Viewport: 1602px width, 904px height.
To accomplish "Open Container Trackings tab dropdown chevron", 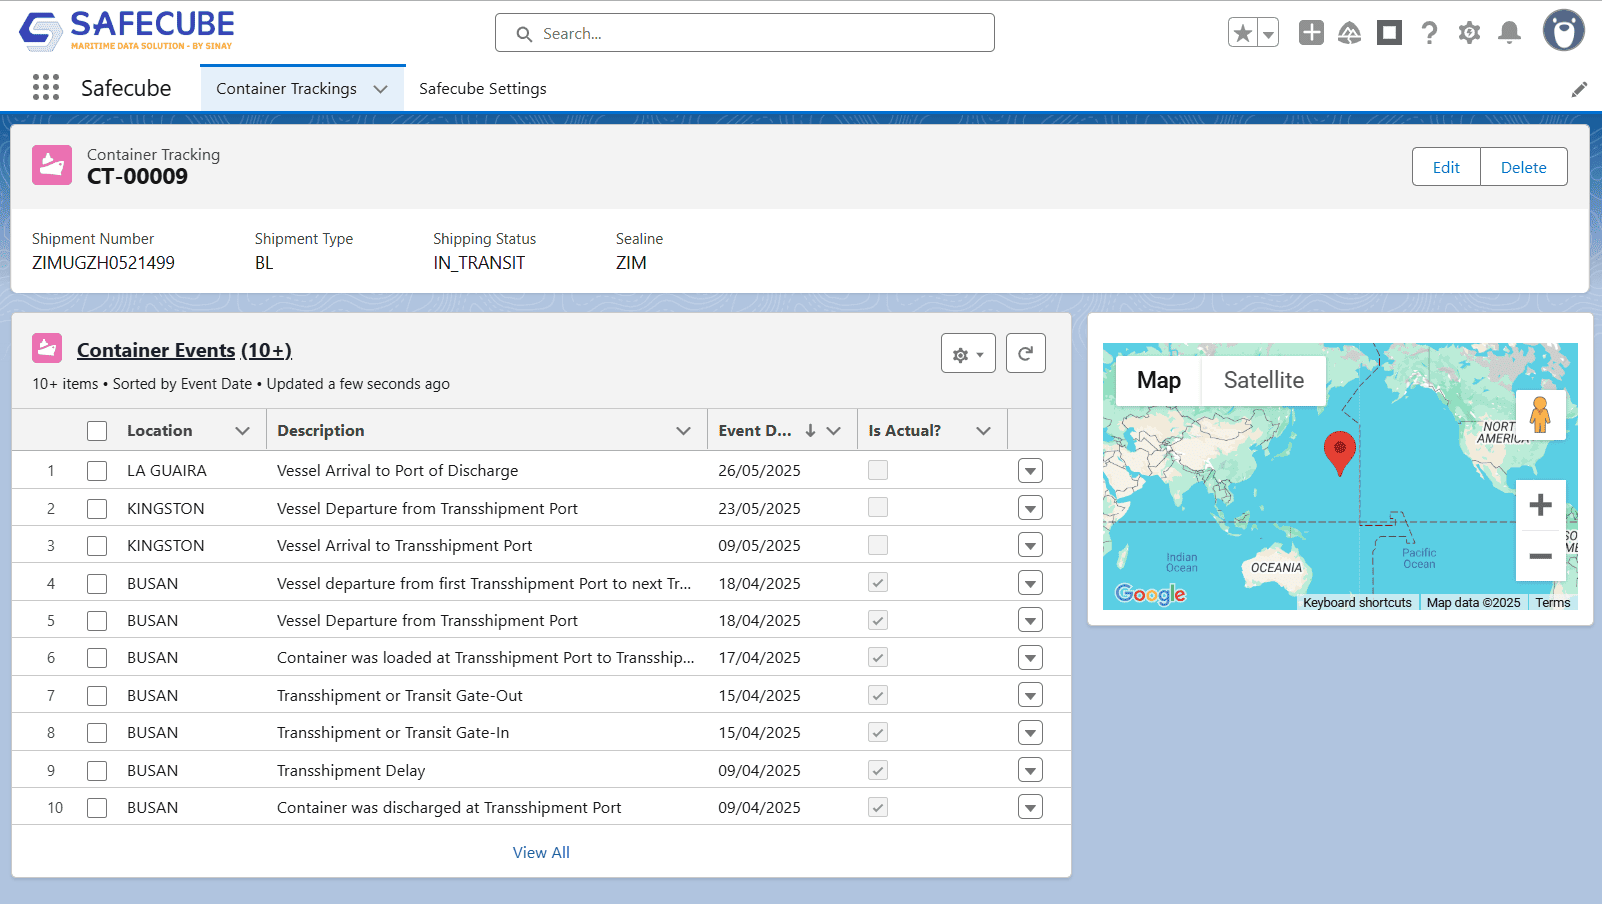I will click(x=380, y=89).
